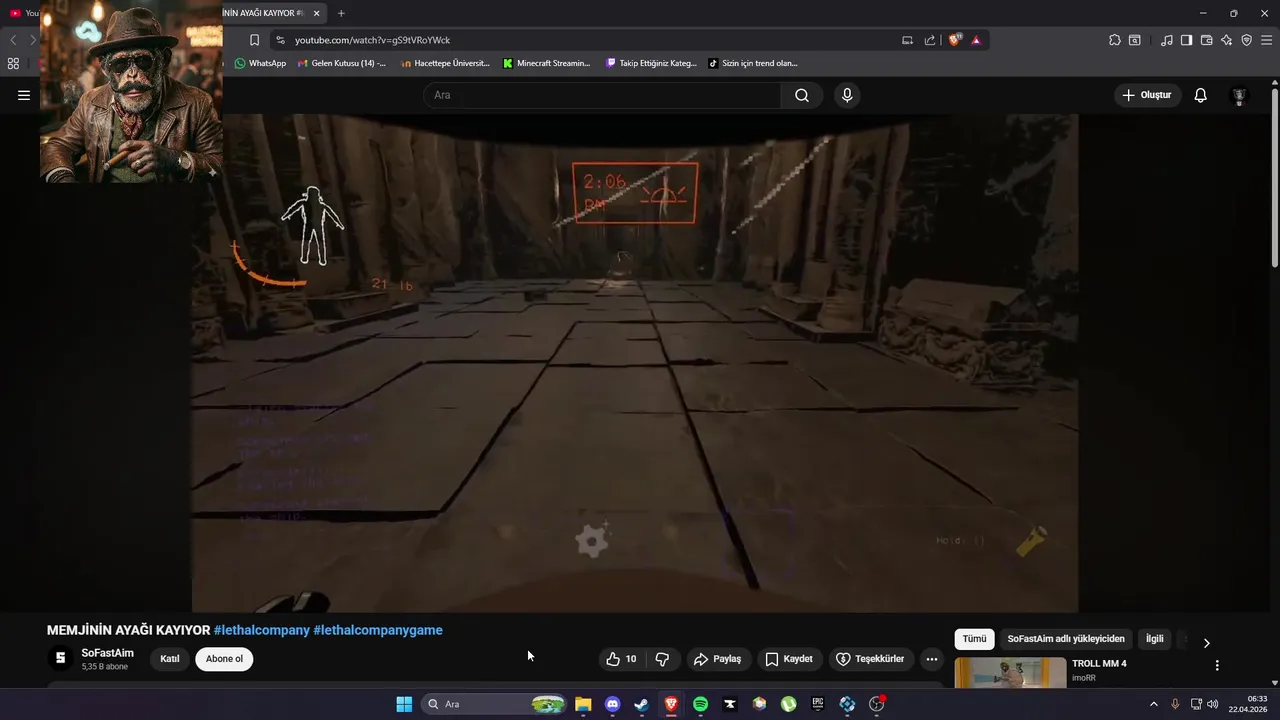
Task: Open options menu for TROLL MM 4
Action: pyautogui.click(x=1217, y=665)
